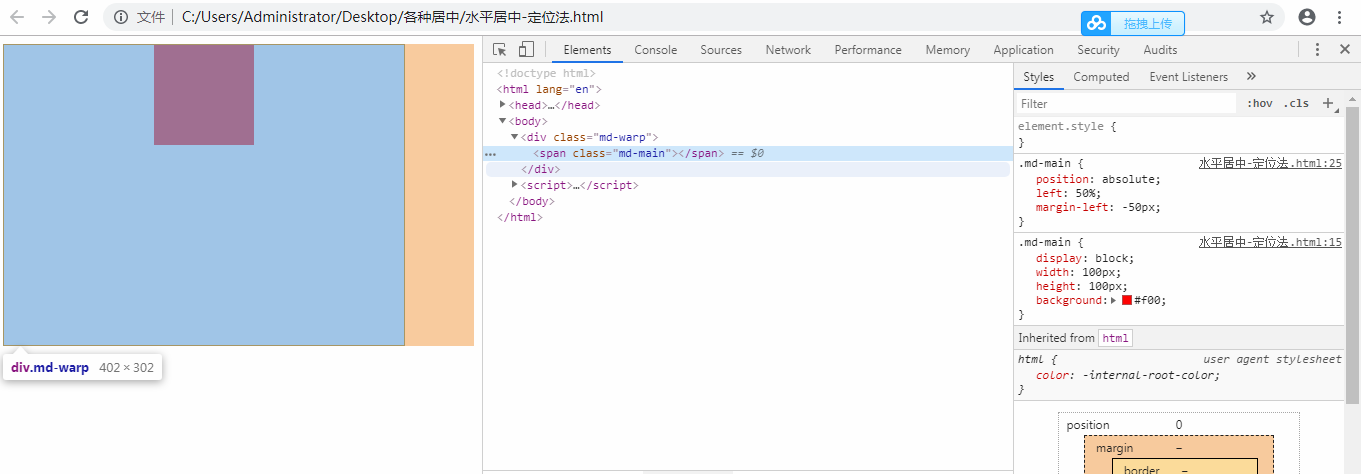
Task: Click display: block declaration
Action: [x=1085, y=258]
